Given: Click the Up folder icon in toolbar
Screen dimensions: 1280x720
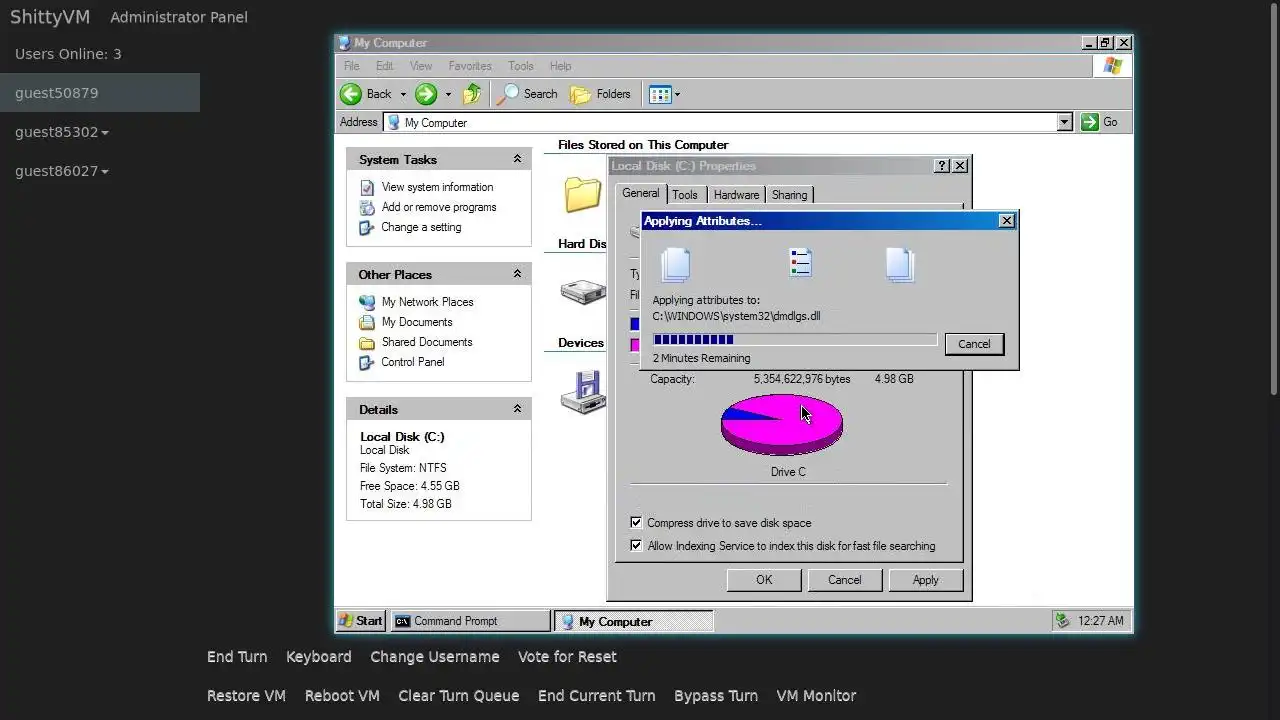Looking at the screenshot, I should point(472,94).
